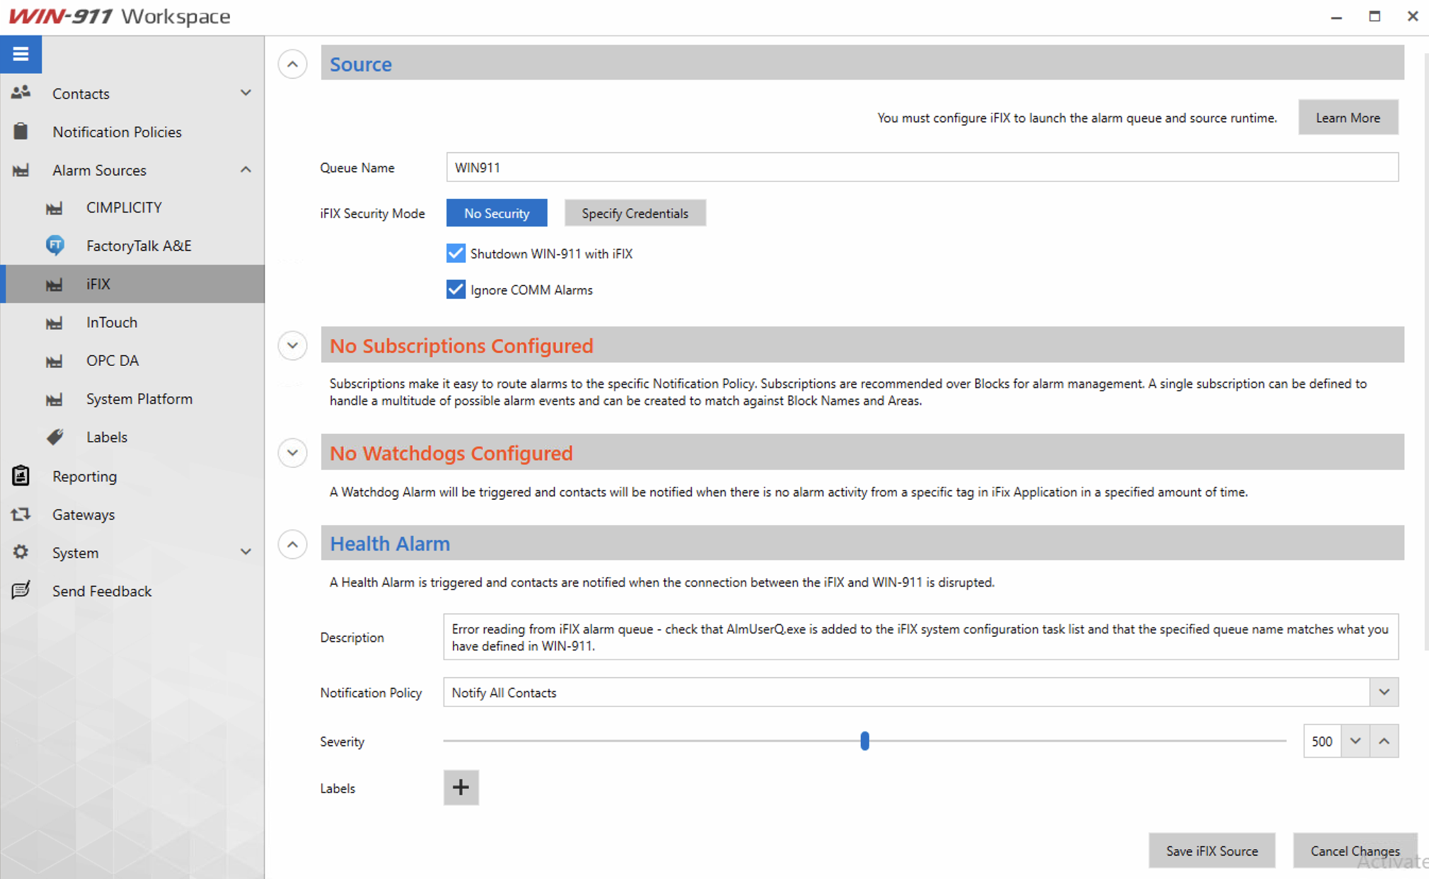Click the InTouch source icon
The height and width of the screenshot is (879, 1429).
coord(55,323)
